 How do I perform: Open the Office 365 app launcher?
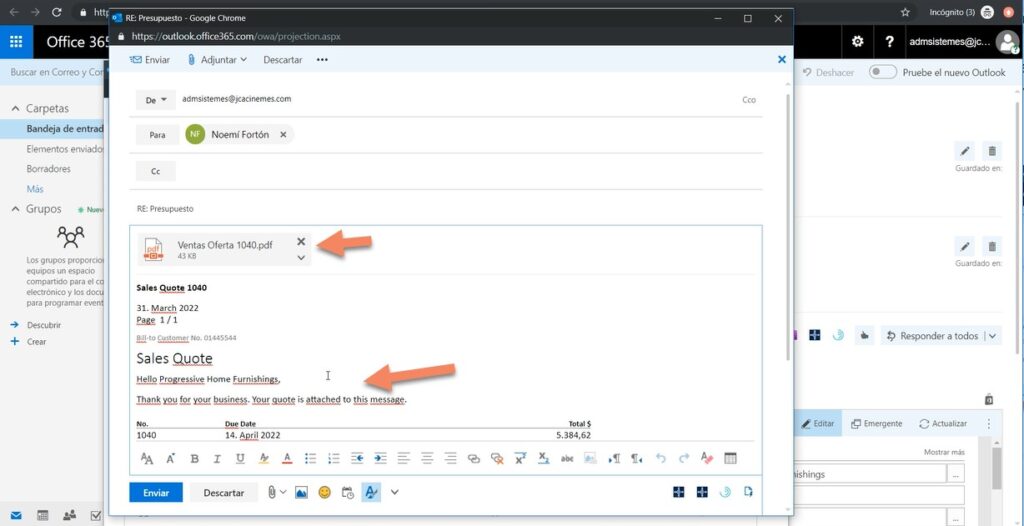pos(16,41)
